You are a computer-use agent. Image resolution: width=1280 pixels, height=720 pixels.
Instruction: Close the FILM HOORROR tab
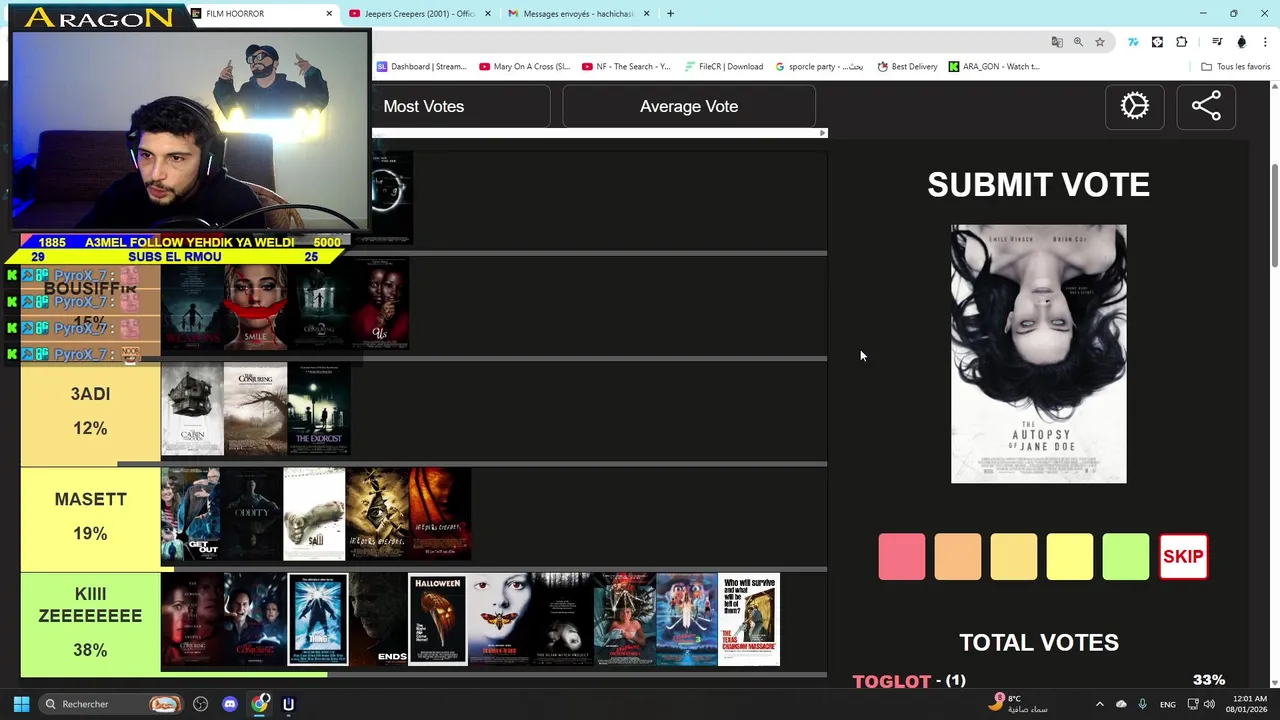coord(329,14)
